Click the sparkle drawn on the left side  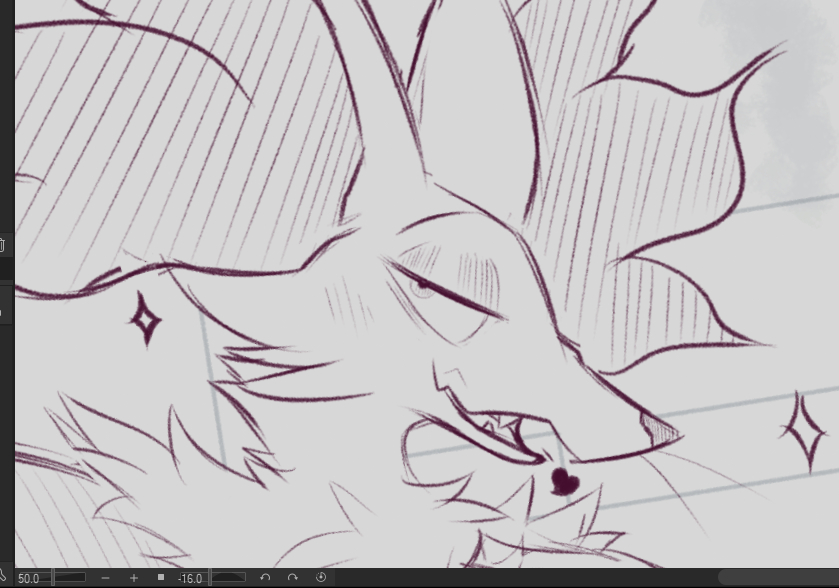click(146, 318)
